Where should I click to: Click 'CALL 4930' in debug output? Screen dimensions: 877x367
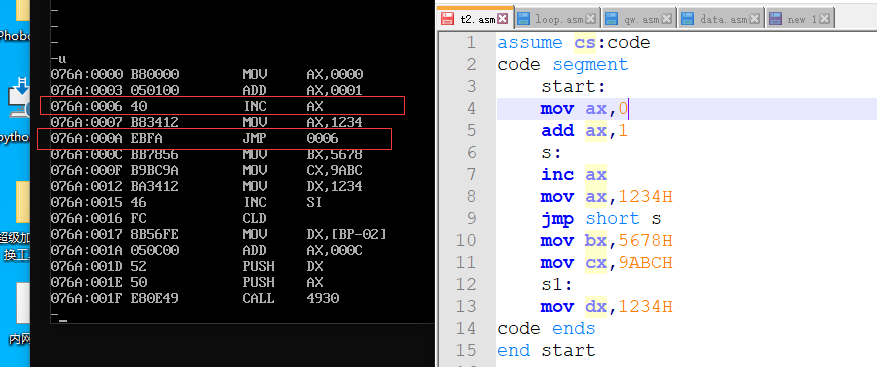tap(290, 298)
